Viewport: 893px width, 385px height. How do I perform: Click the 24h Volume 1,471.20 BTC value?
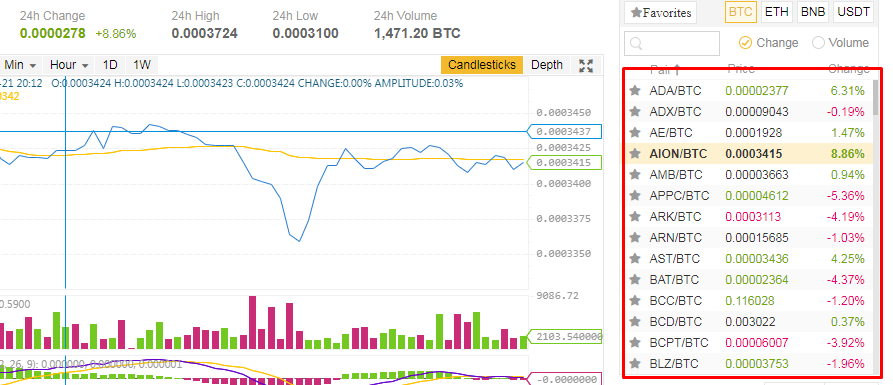coord(417,34)
